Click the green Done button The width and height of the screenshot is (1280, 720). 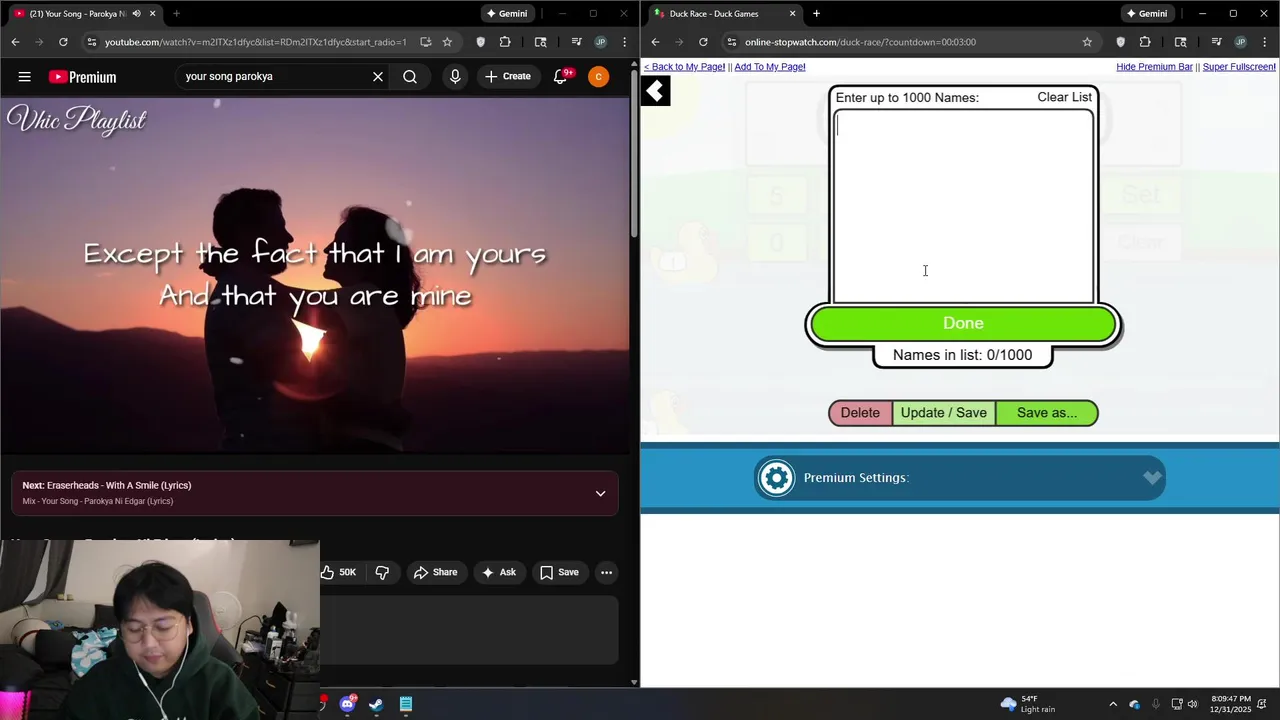[963, 323]
